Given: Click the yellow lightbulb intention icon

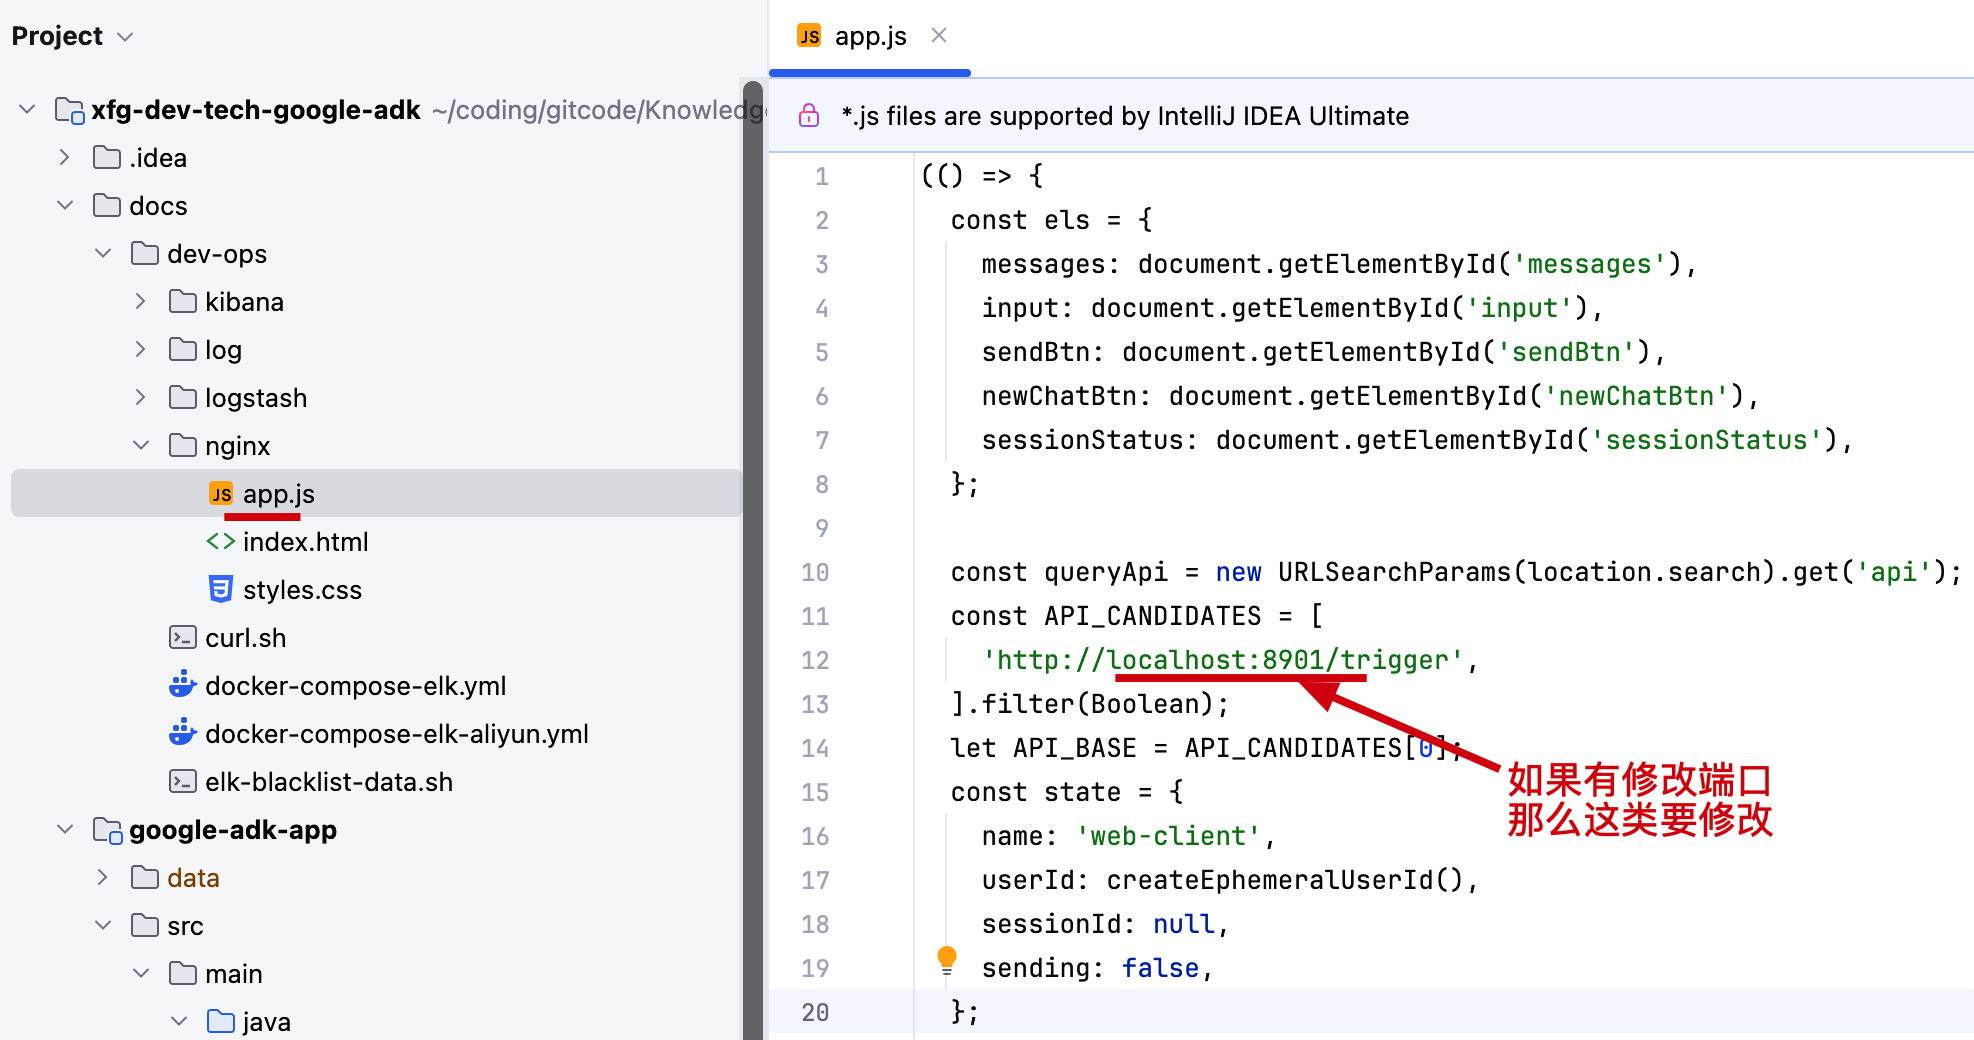Looking at the screenshot, I should (x=946, y=959).
